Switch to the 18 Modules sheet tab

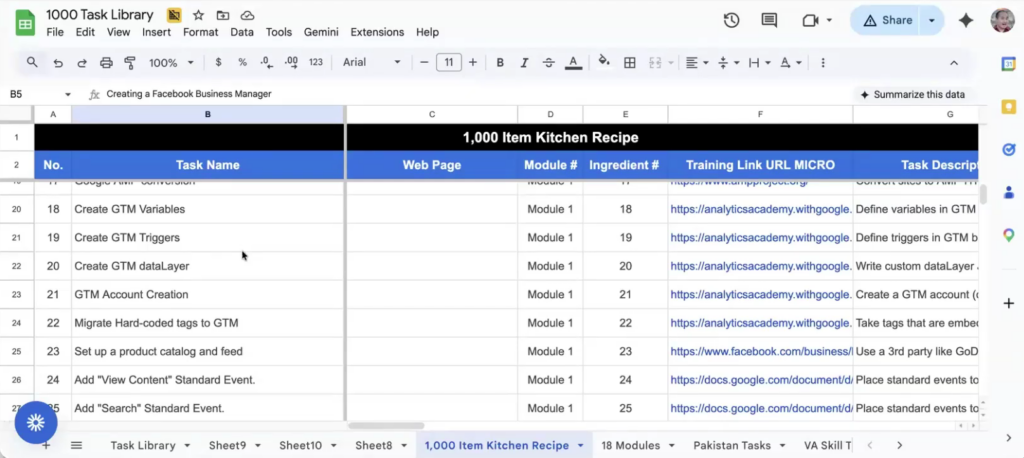630,445
